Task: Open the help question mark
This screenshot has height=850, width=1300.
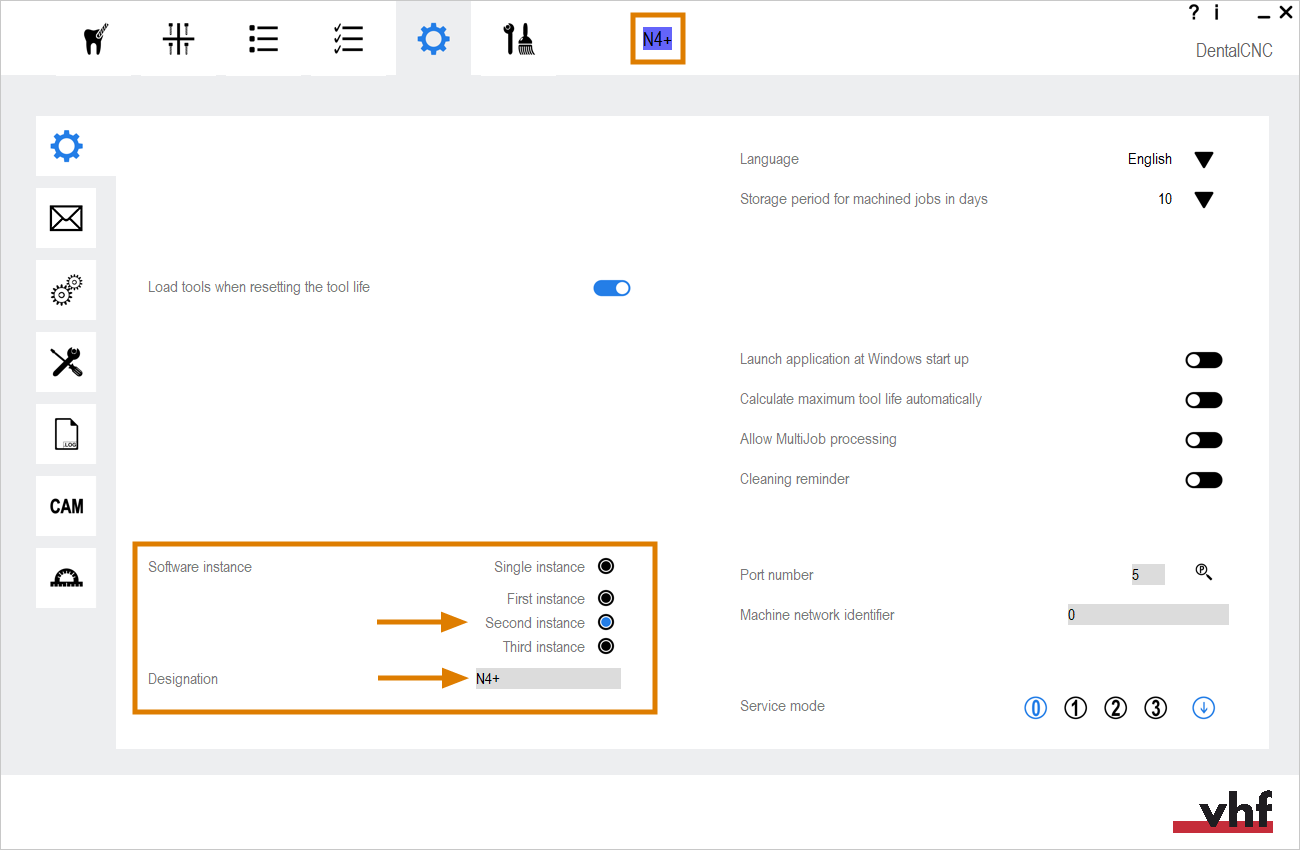Action: (x=1193, y=12)
